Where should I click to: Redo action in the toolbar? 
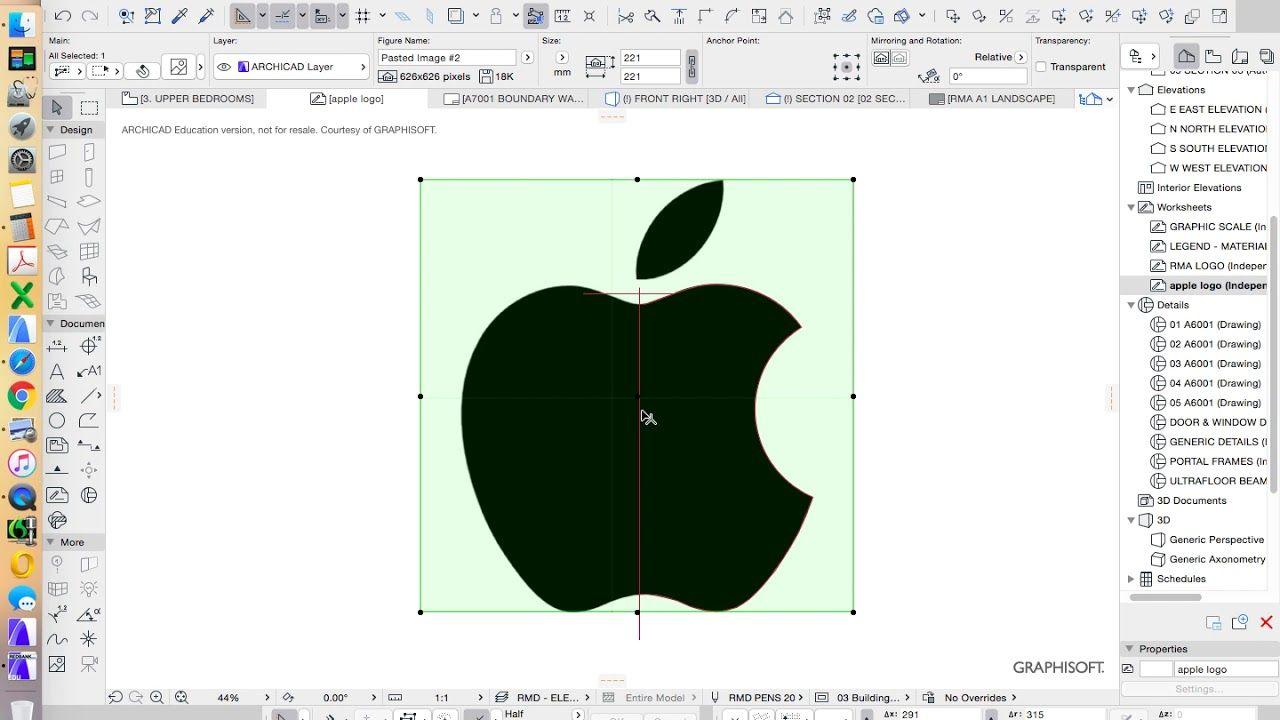tap(90, 15)
